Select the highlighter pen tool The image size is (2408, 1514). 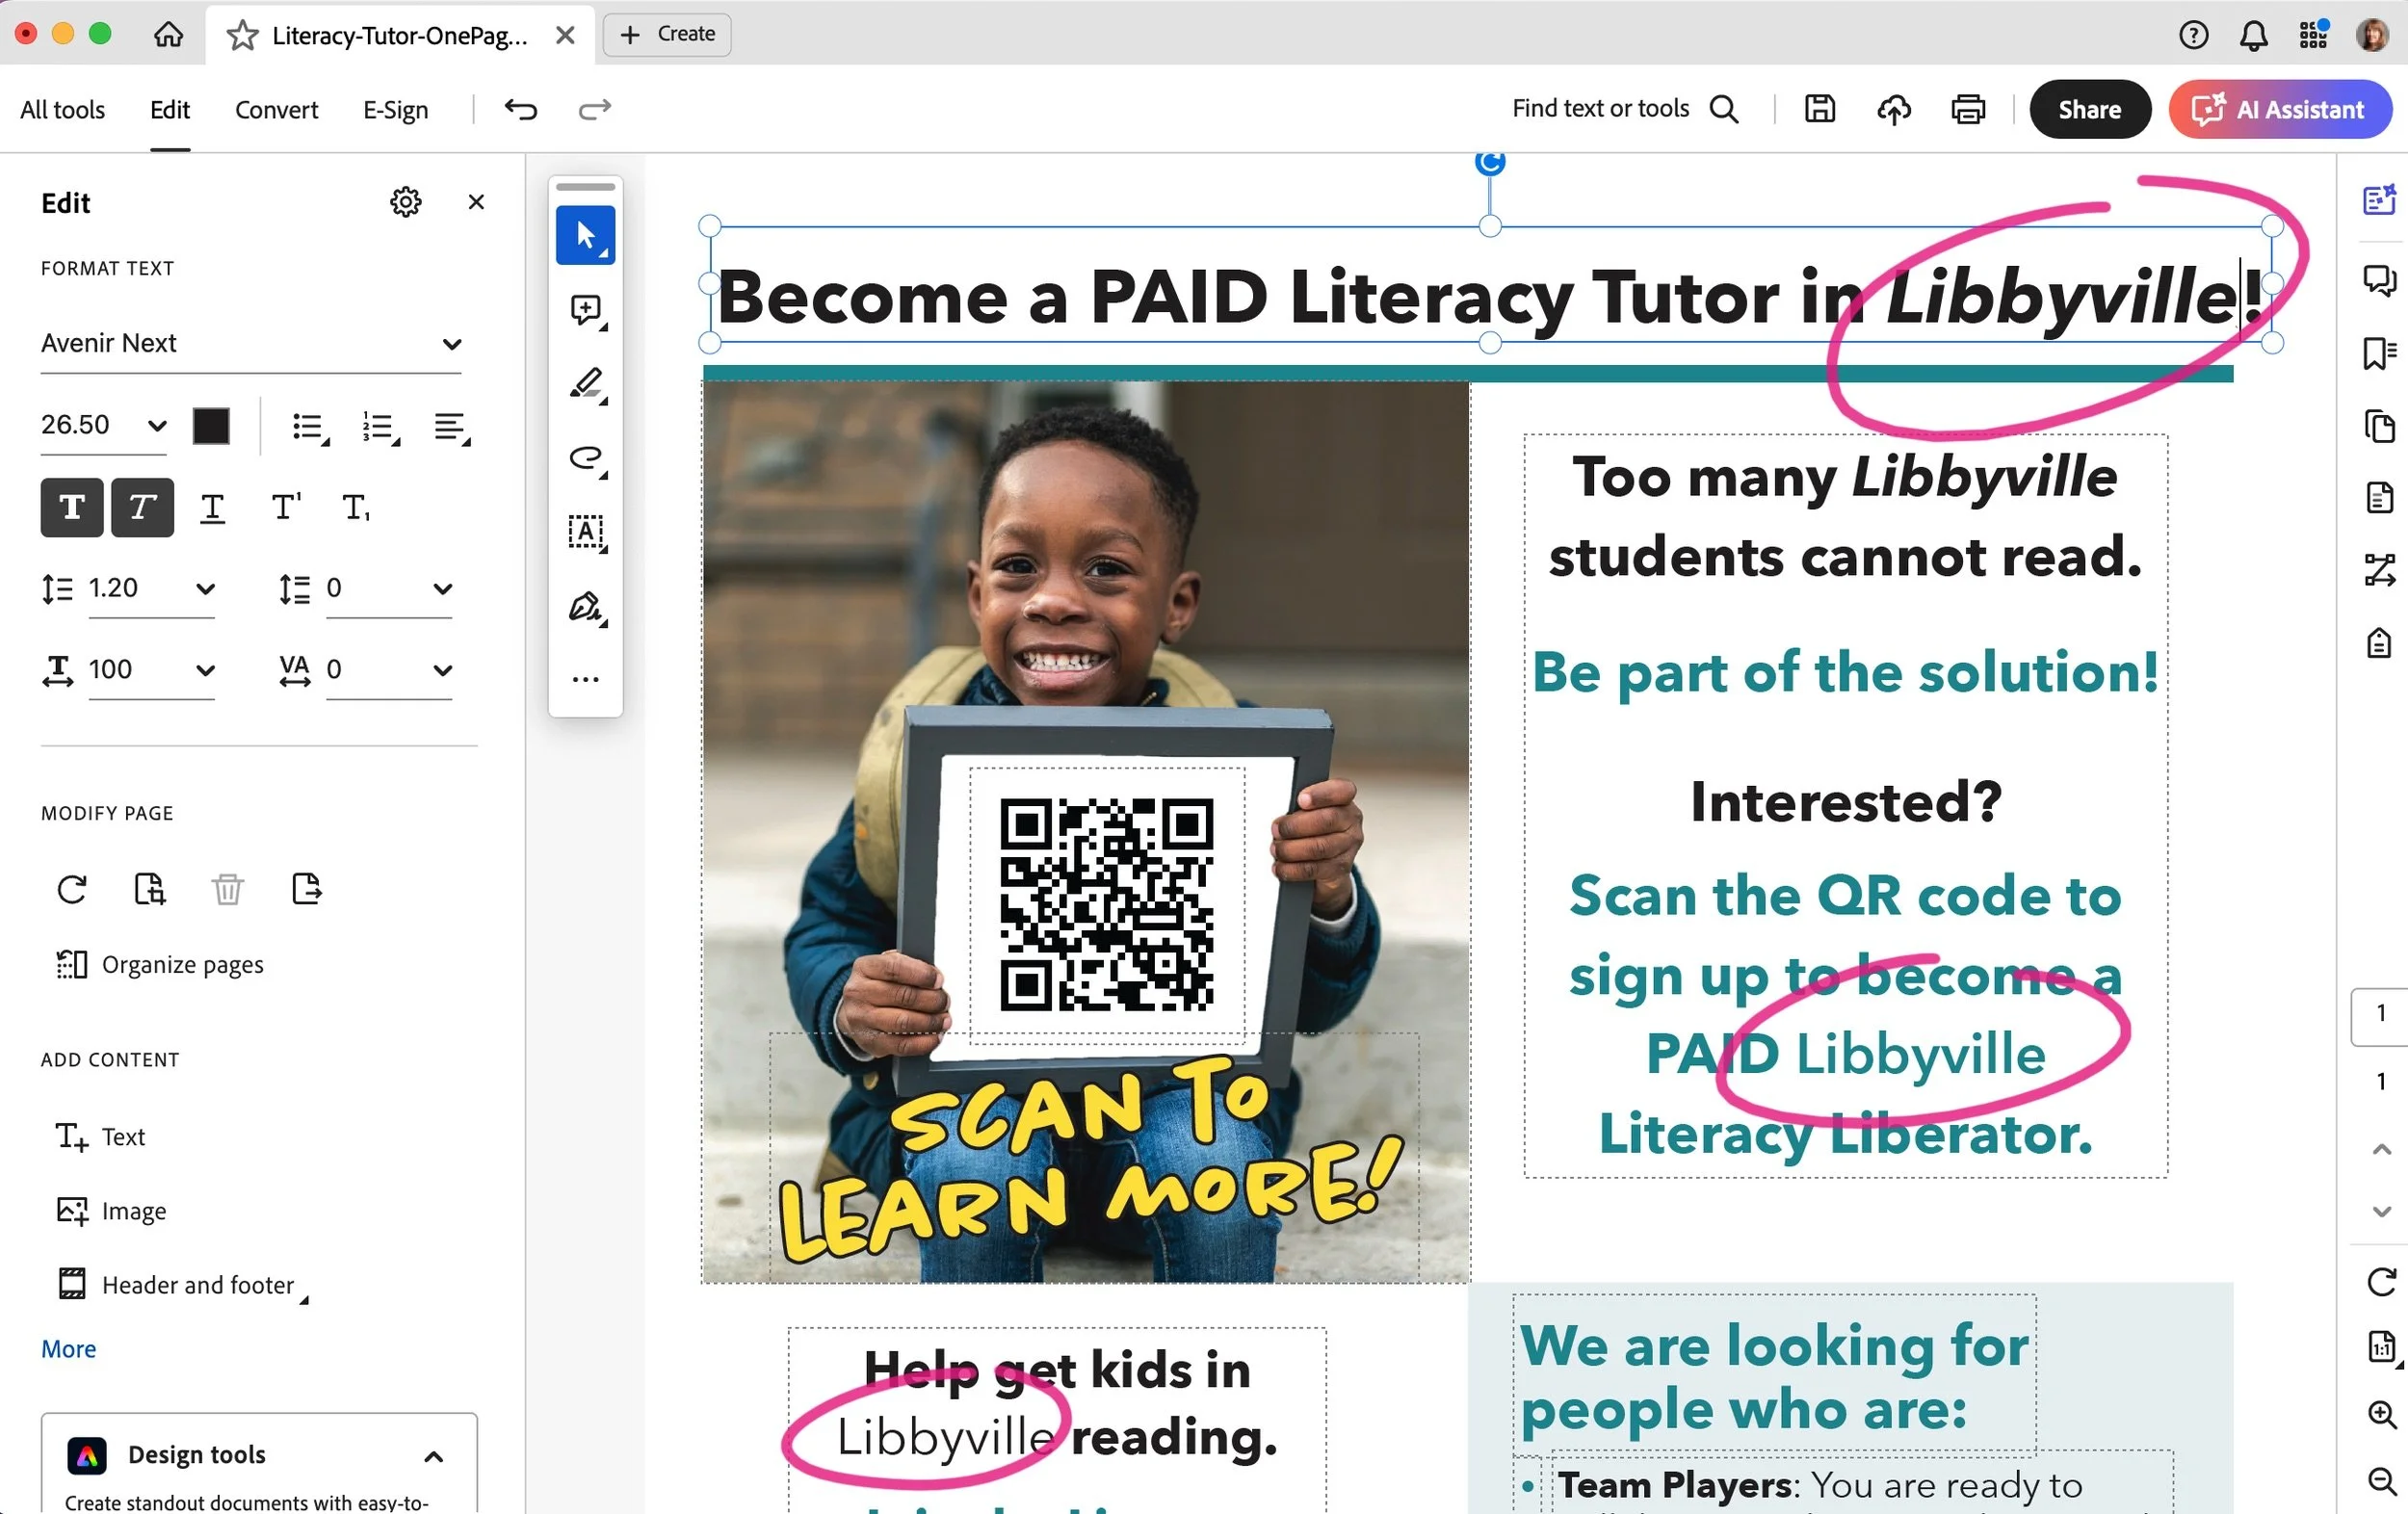(x=585, y=384)
